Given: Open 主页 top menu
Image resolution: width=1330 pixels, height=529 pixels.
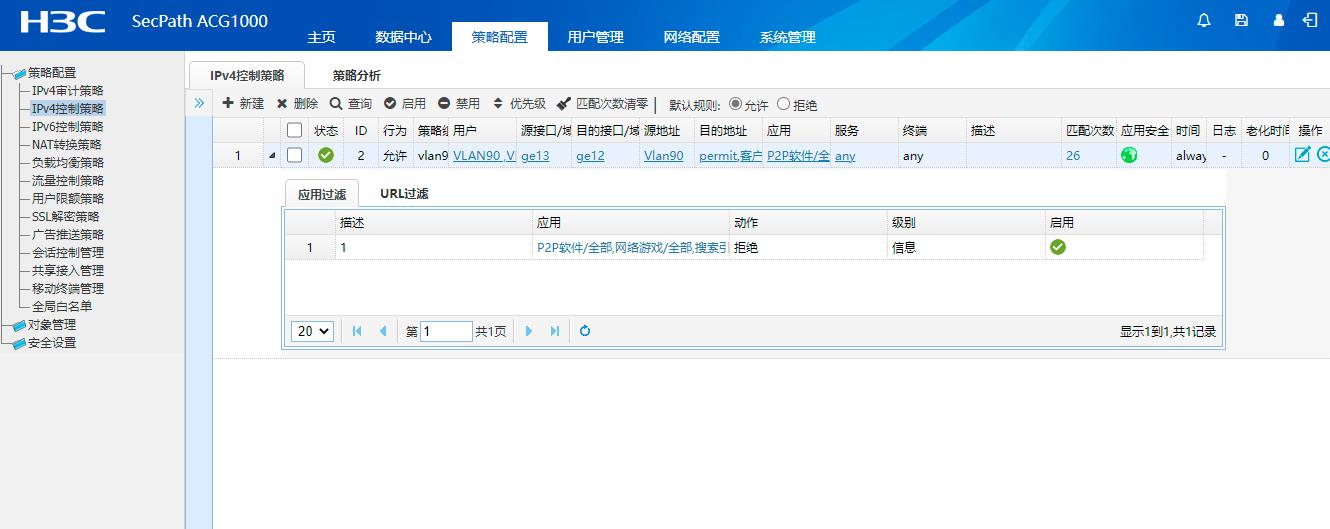Looking at the screenshot, I should tap(321, 37).
